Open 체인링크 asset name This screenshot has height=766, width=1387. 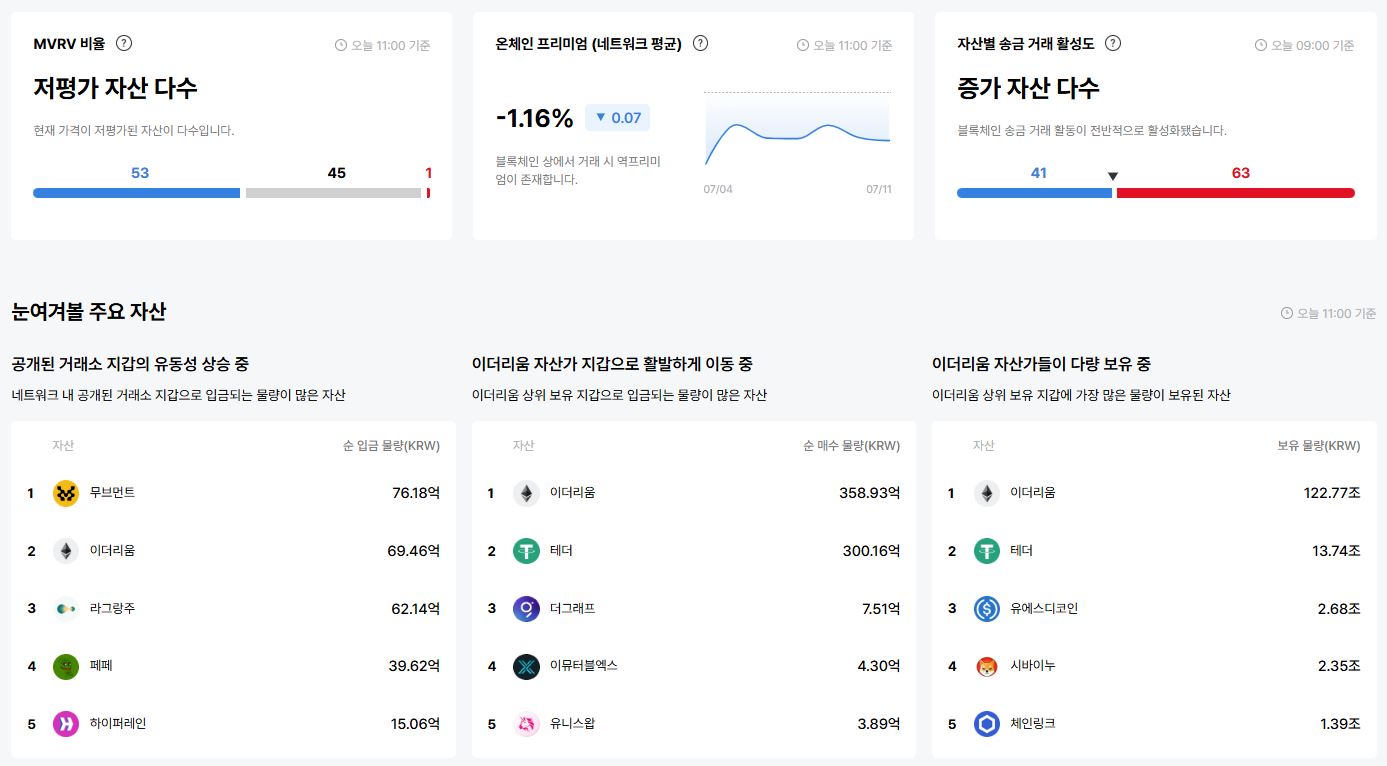(x=1032, y=724)
